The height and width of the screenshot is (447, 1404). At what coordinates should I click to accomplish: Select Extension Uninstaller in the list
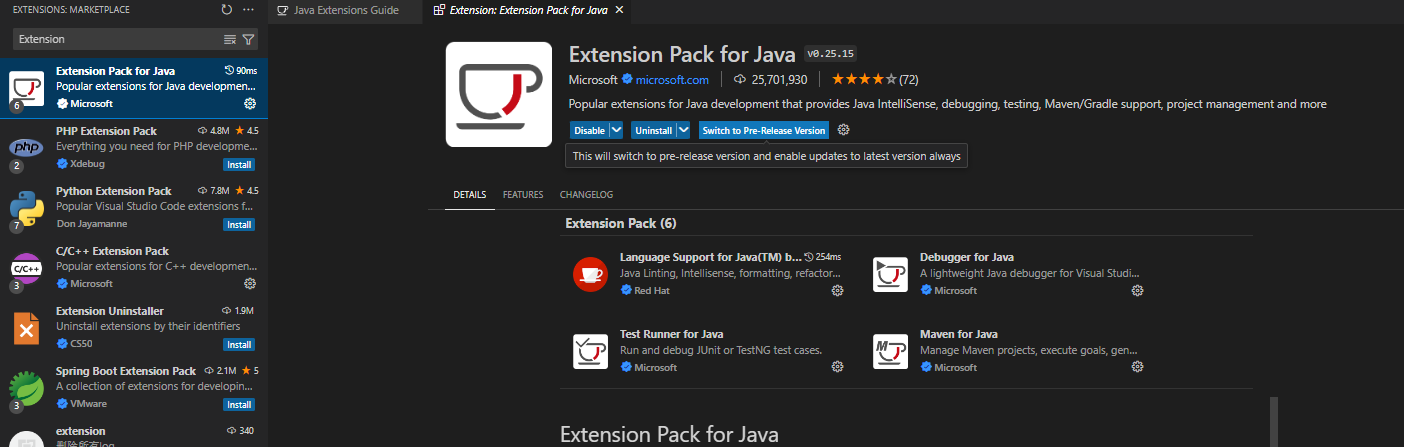pos(134,327)
